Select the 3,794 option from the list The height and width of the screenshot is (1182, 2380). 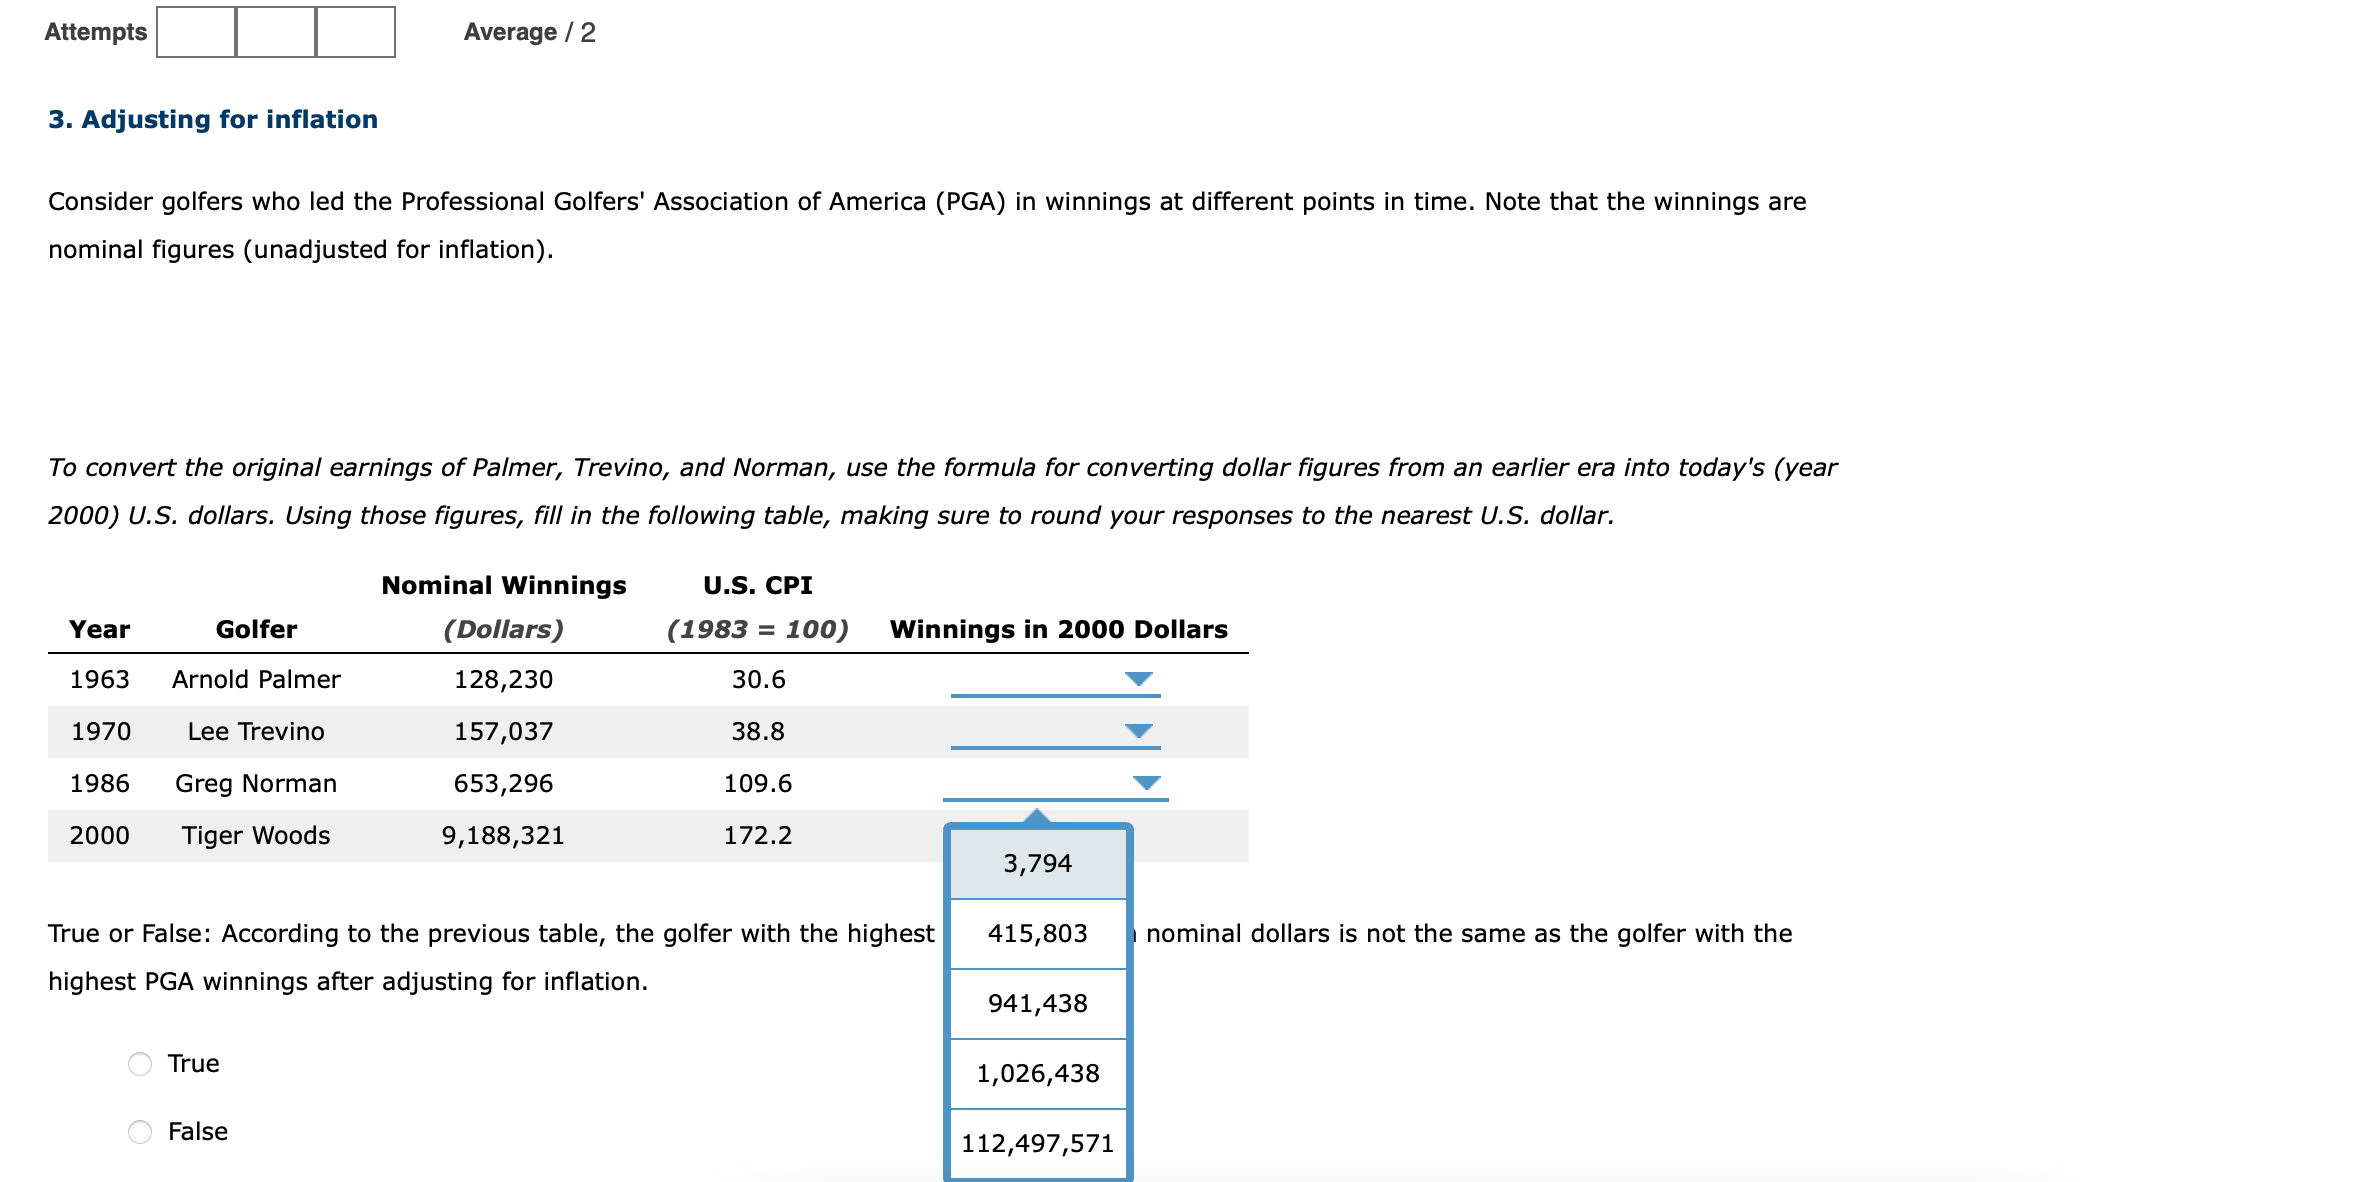[1036, 862]
